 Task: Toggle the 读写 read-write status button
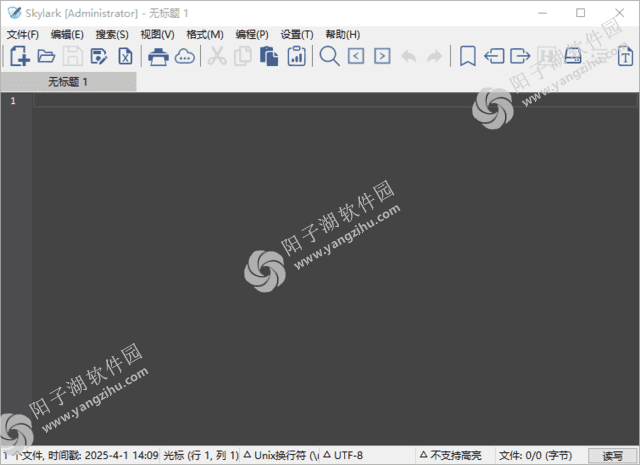[x=613, y=456]
